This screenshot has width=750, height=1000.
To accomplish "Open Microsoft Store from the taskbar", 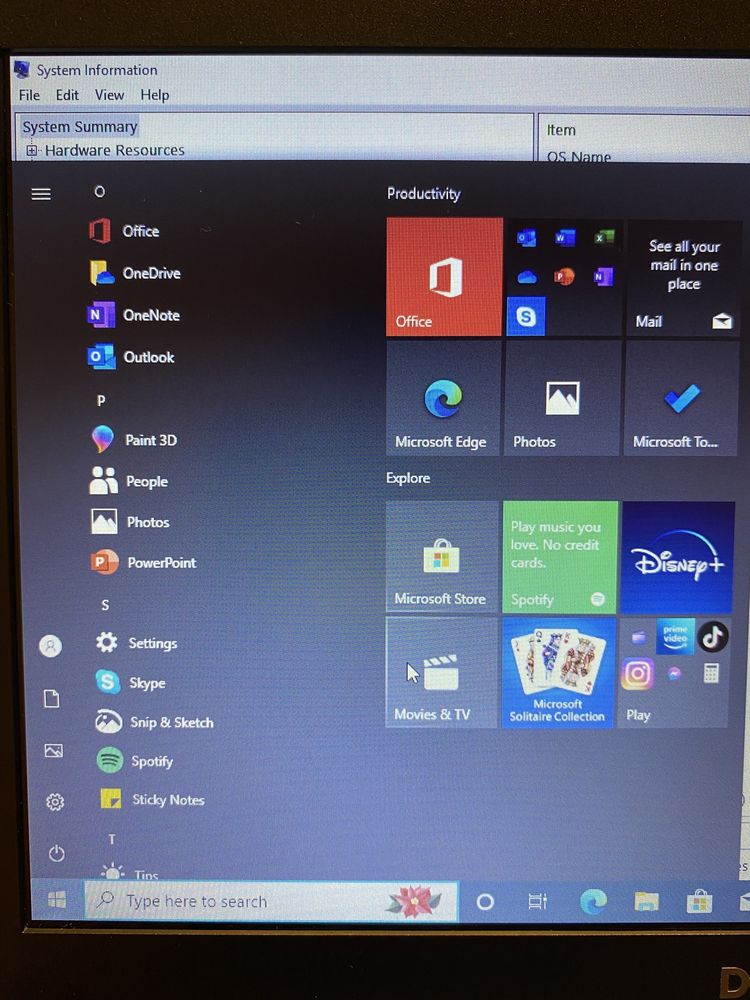I will pyautogui.click(x=699, y=902).
